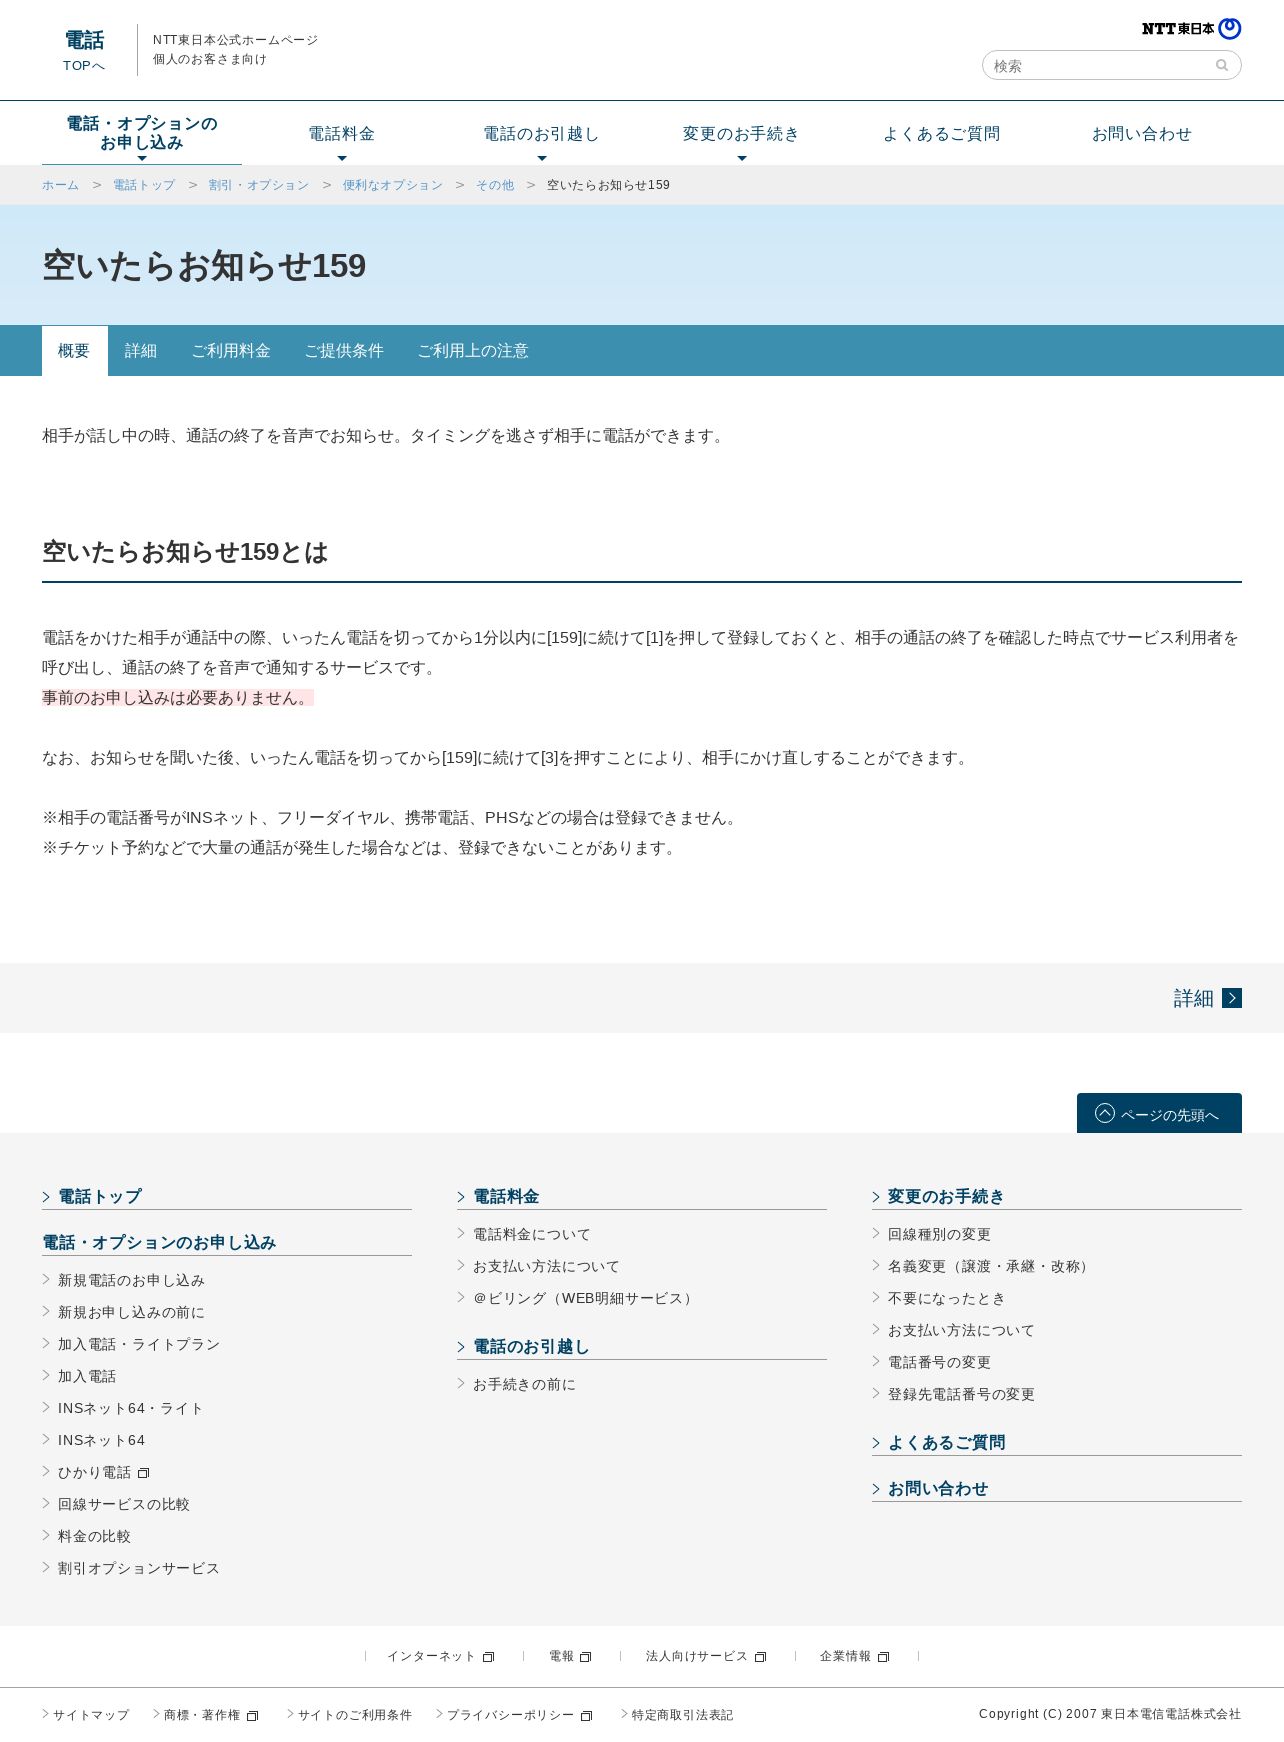Click the NTT東日本 logo
1284x1742 pixels.
point(1191,29)
